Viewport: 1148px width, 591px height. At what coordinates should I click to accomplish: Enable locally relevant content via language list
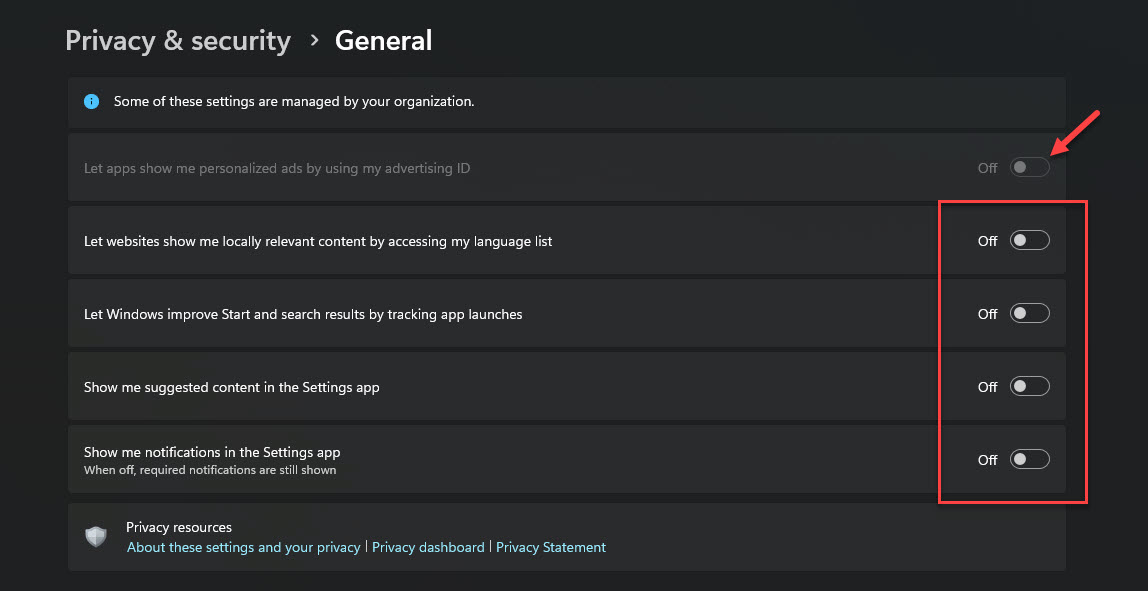1029,241
